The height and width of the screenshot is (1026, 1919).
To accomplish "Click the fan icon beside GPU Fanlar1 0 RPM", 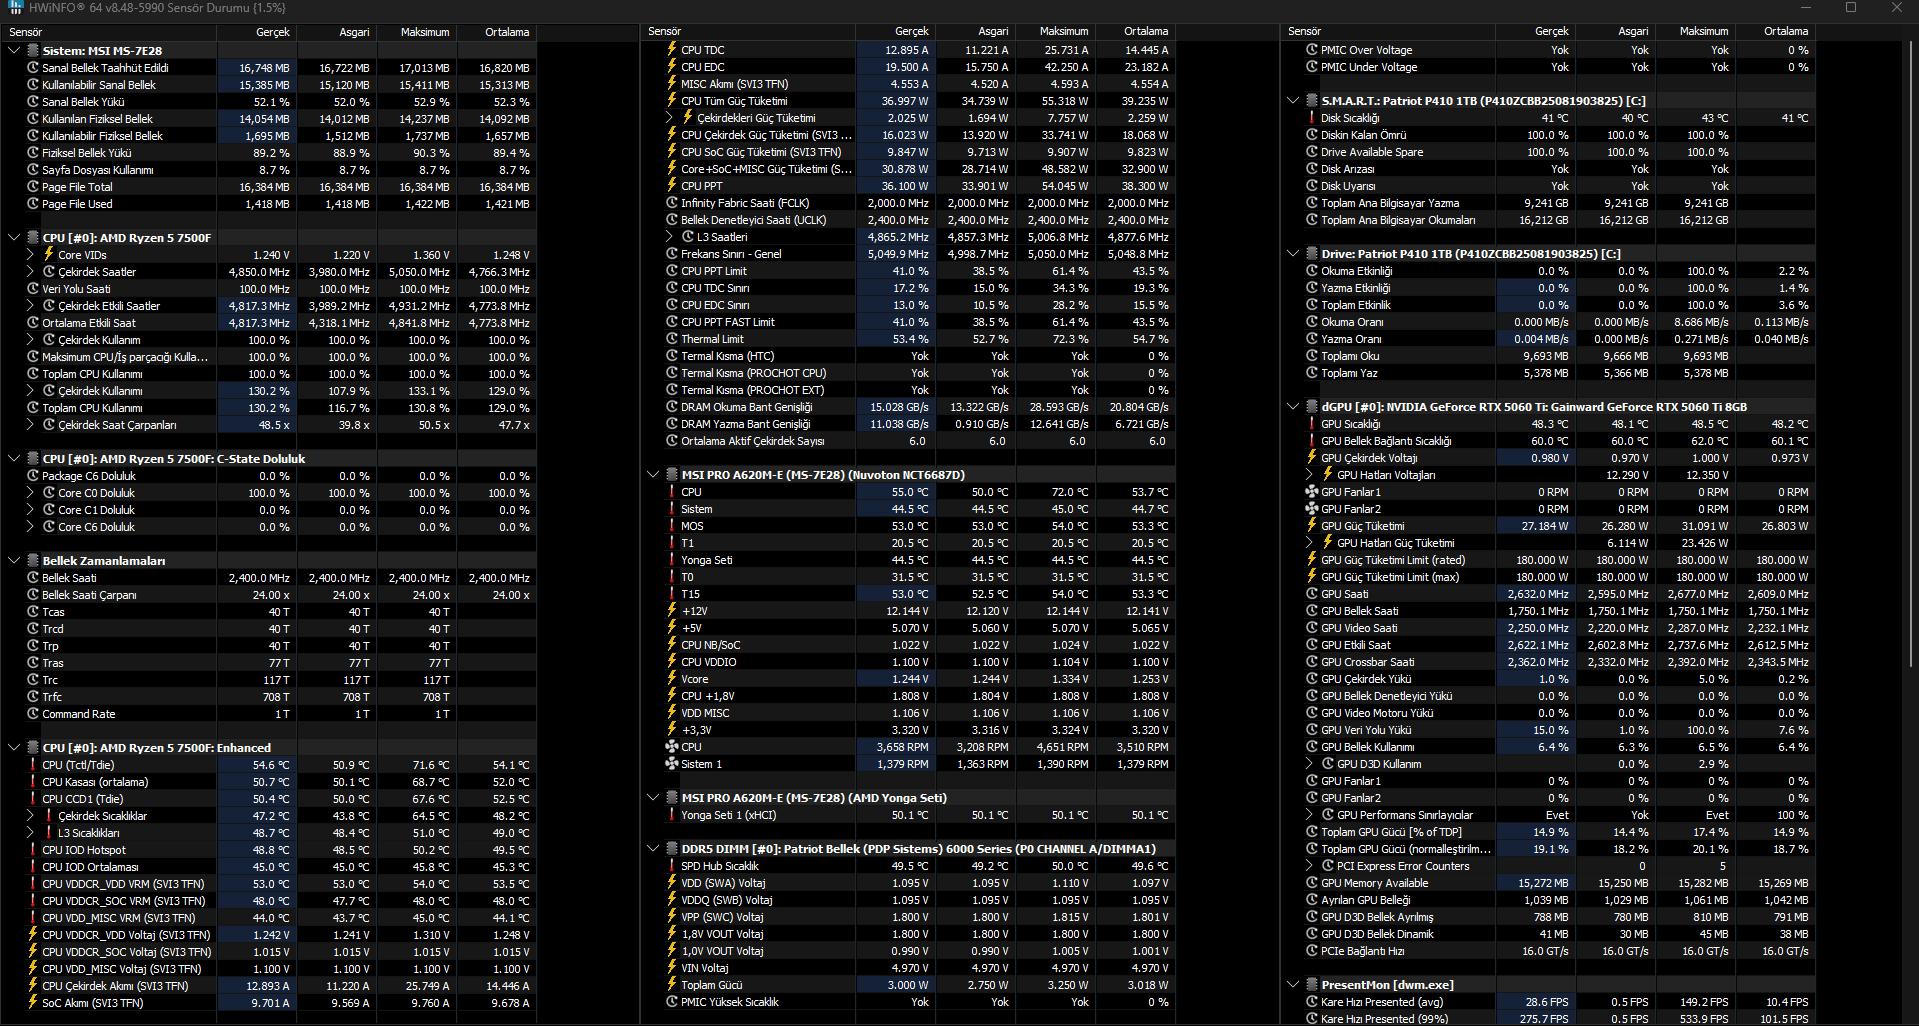I will 1312,492.
